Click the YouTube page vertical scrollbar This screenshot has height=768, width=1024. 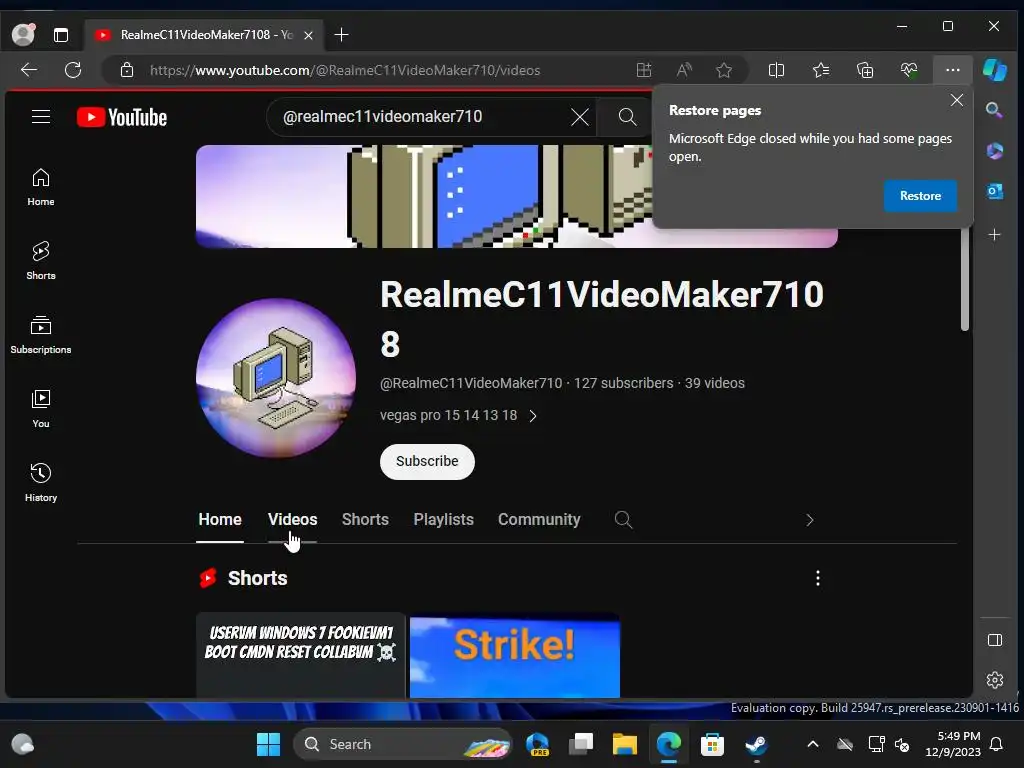(965, 280)
